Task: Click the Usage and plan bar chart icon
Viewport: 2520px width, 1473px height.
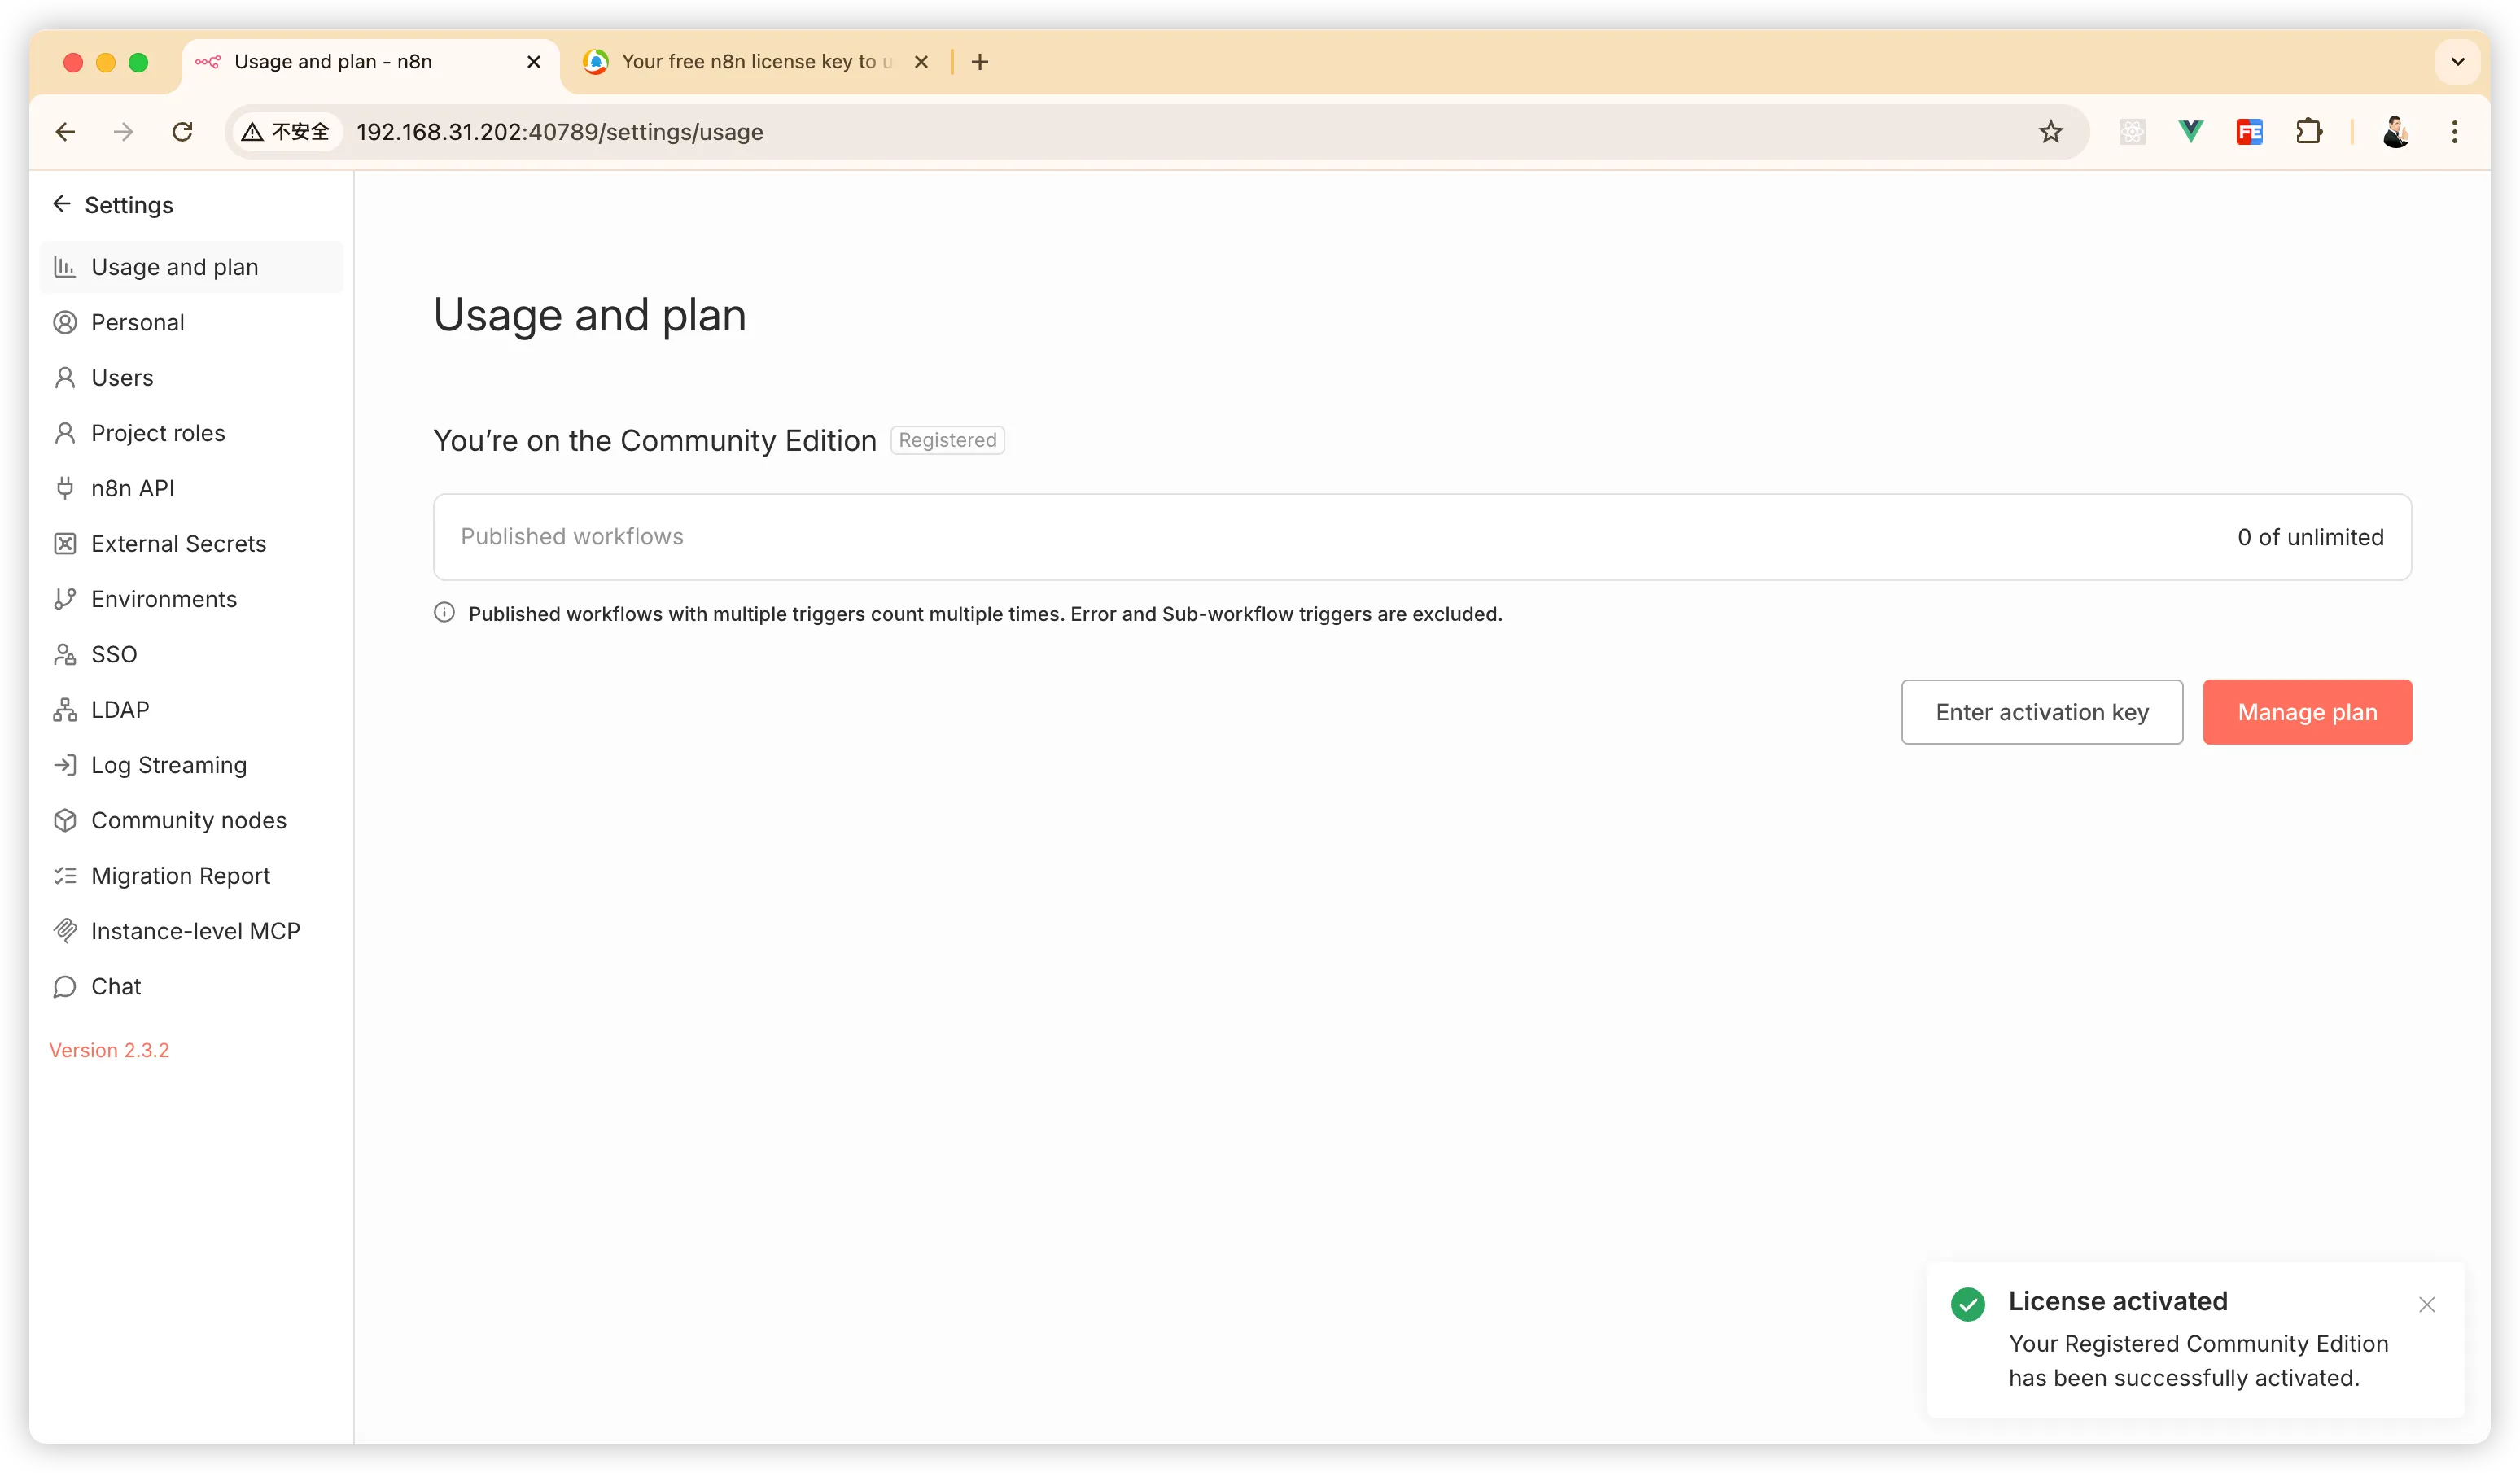Action: pyautogui.click(x=65, y=267)
